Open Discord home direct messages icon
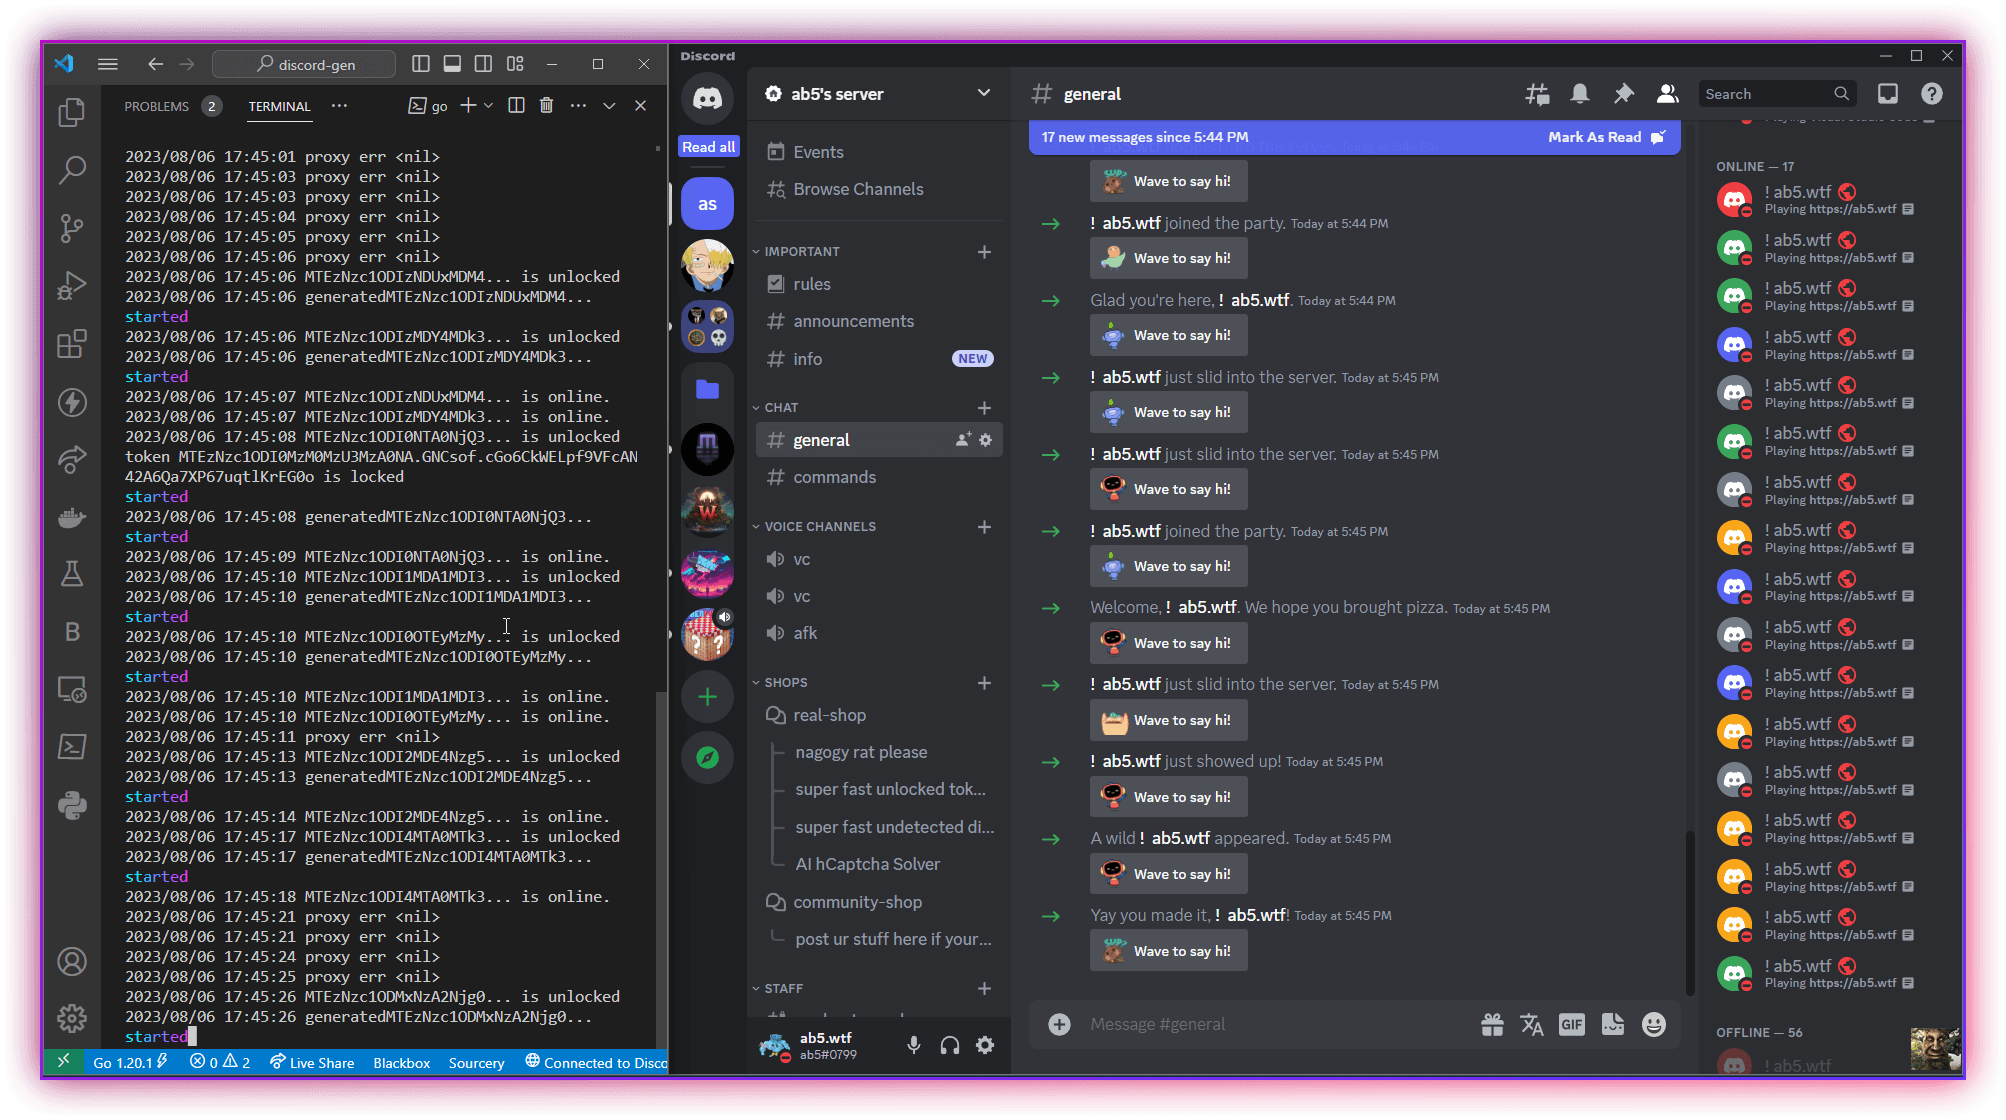The width and height of the screenshot is (2006, 1120). click(x=707, y=98)
